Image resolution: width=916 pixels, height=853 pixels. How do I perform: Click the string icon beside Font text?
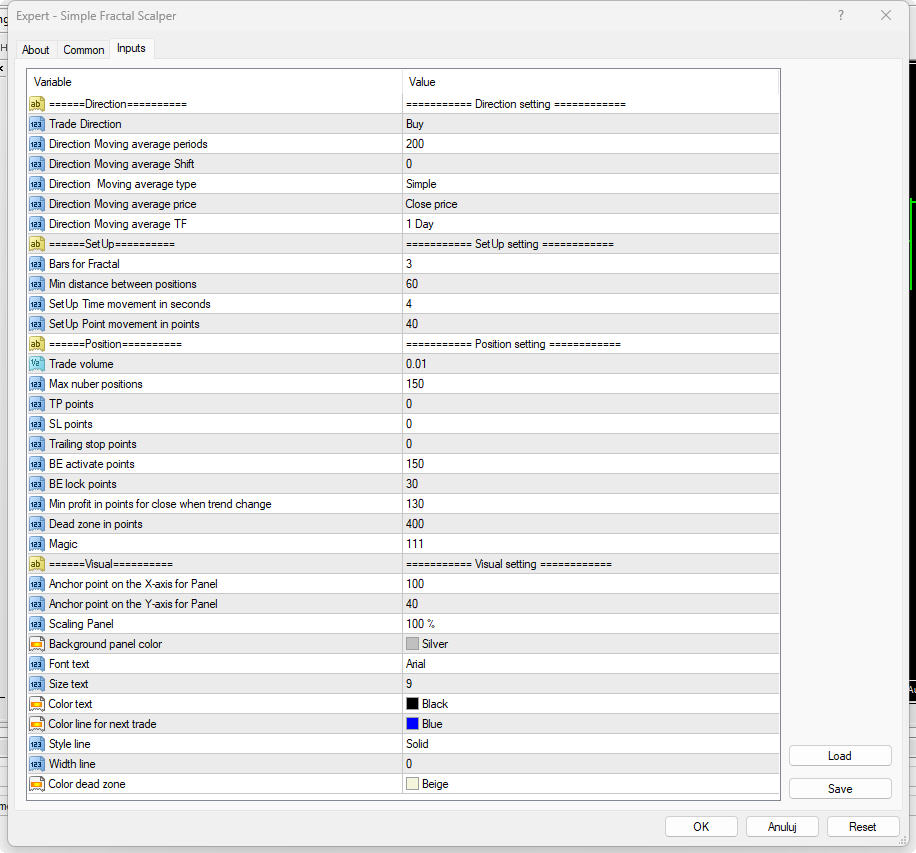coord(37,664)
